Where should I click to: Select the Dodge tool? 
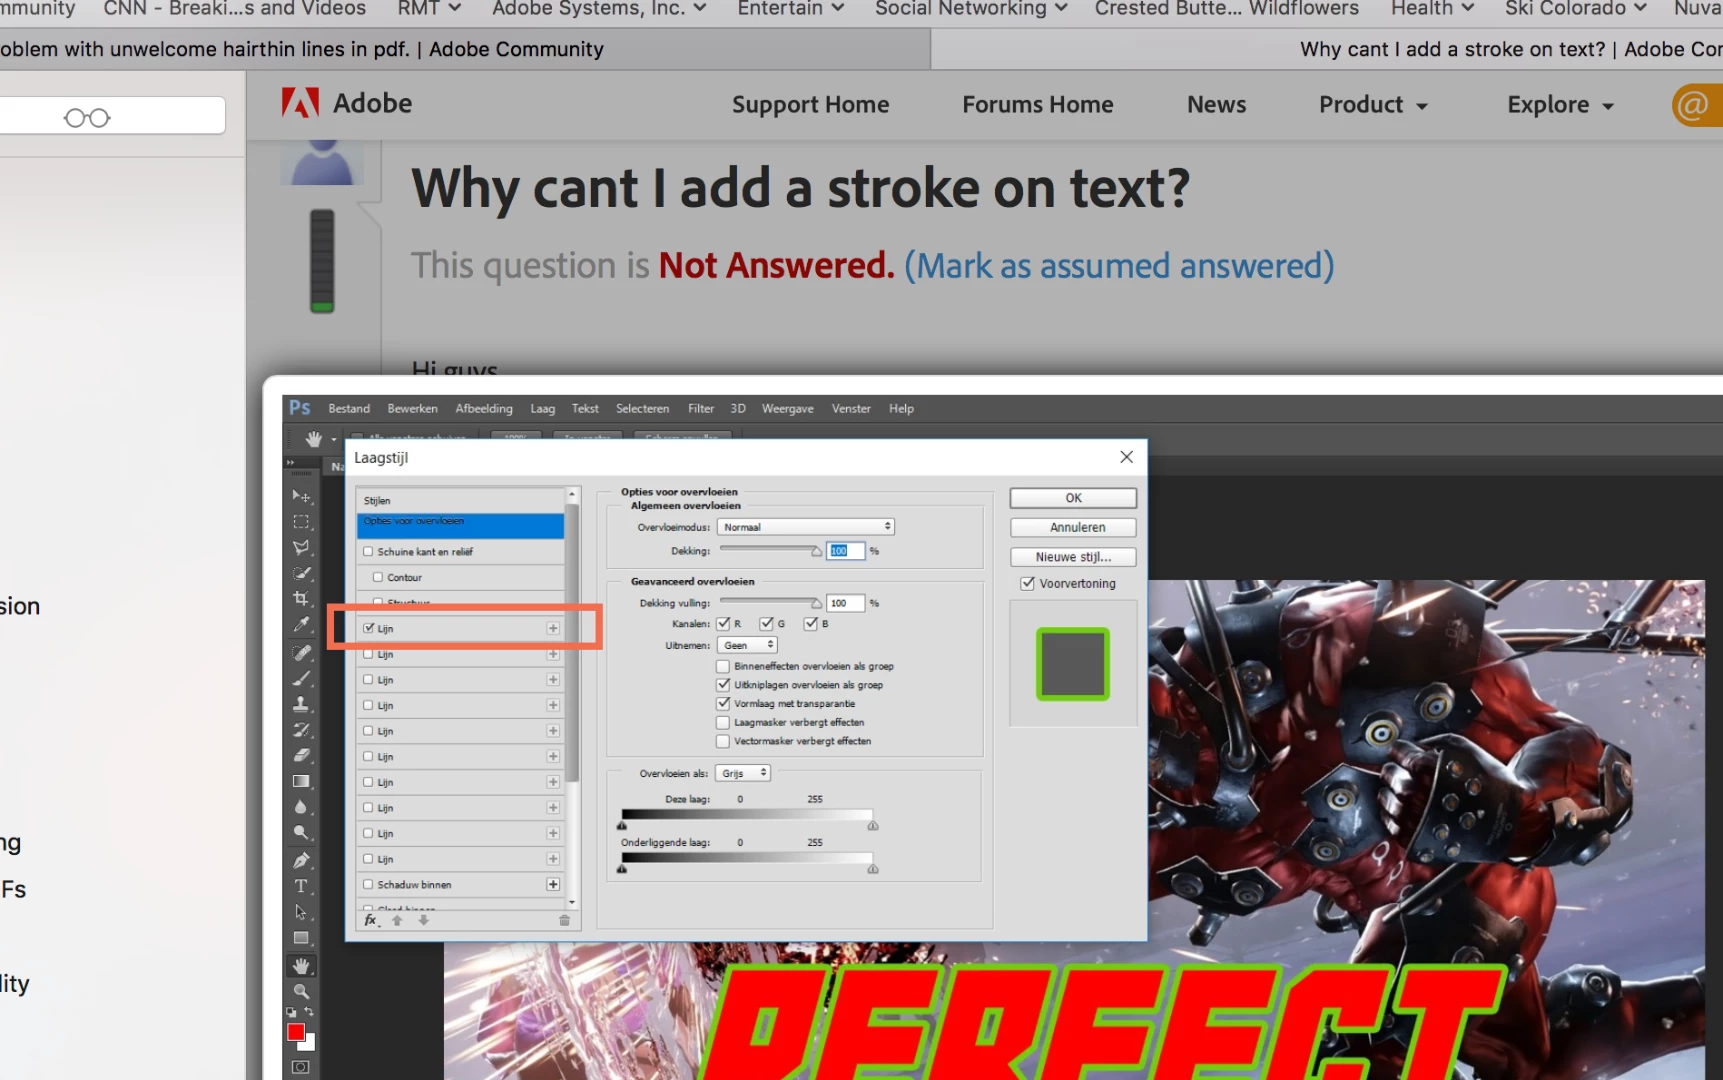pos(301,833)
